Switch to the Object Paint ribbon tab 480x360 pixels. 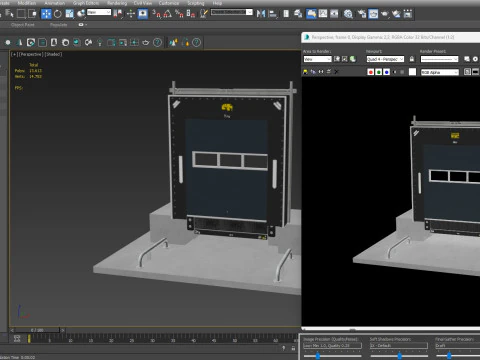22,25
